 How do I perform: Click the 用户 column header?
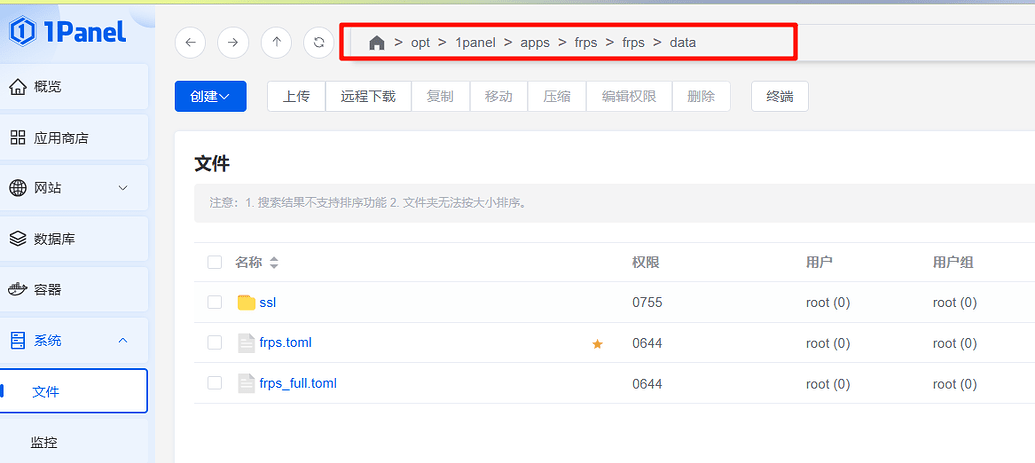point(819,262)
